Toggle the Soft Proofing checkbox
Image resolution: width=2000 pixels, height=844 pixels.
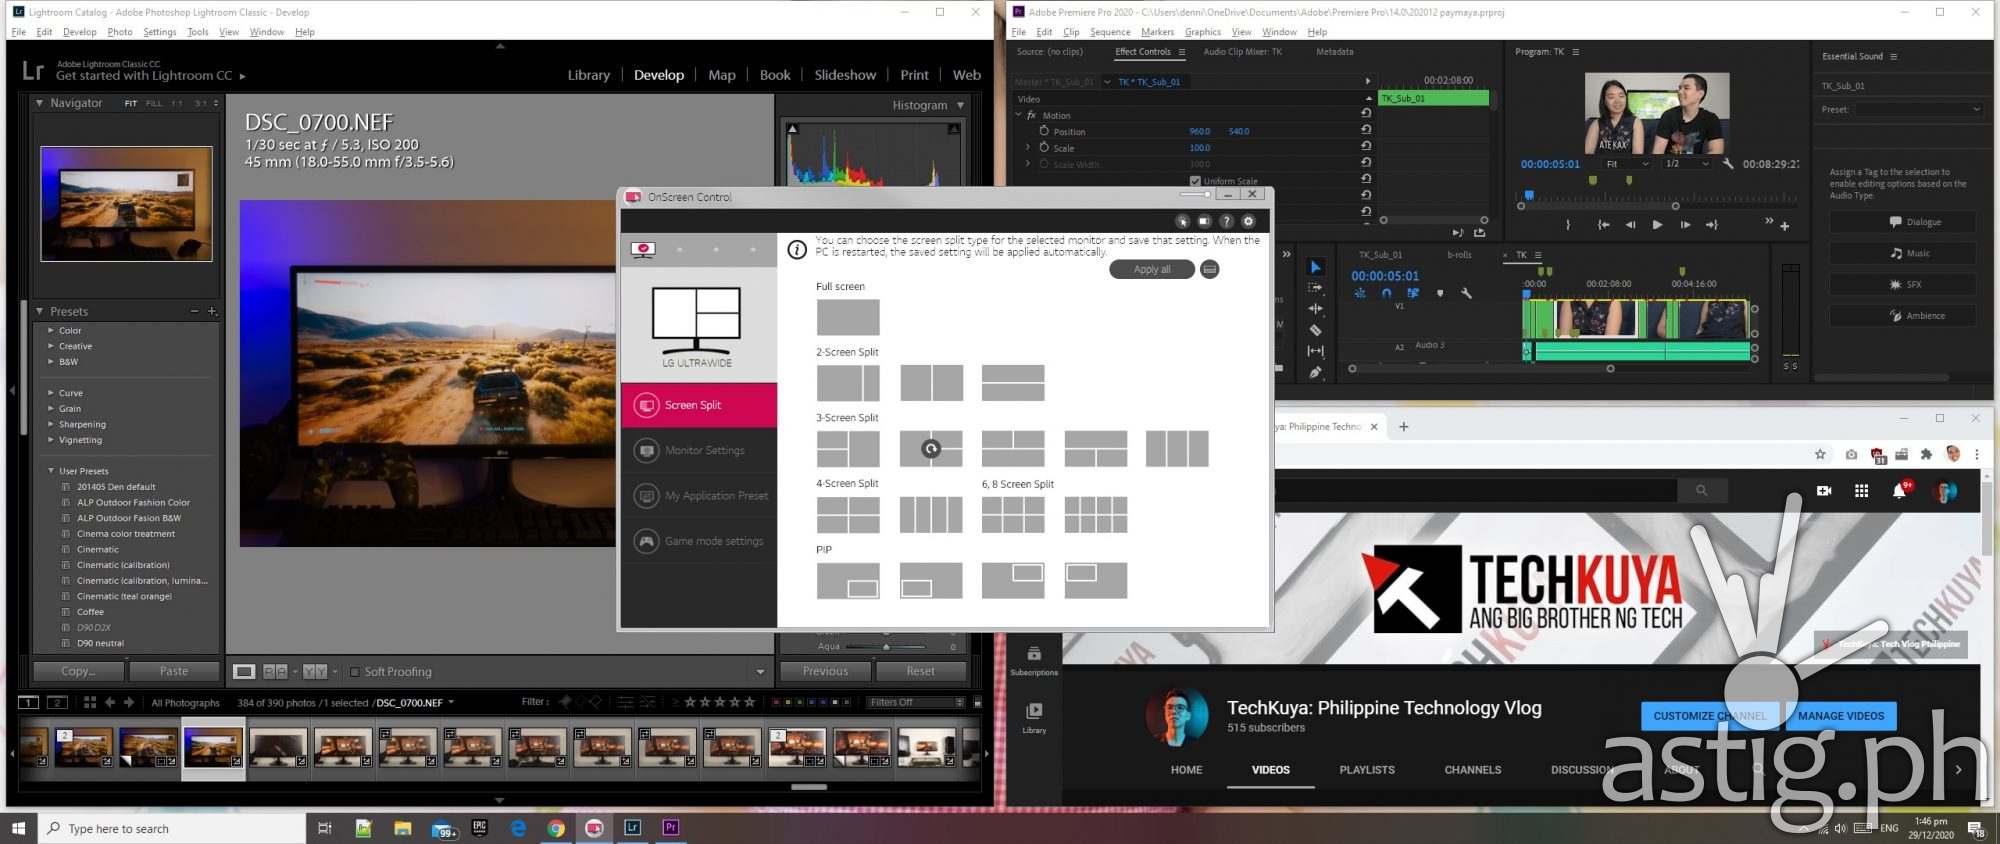pyautogui.click(x=354, y=672)
